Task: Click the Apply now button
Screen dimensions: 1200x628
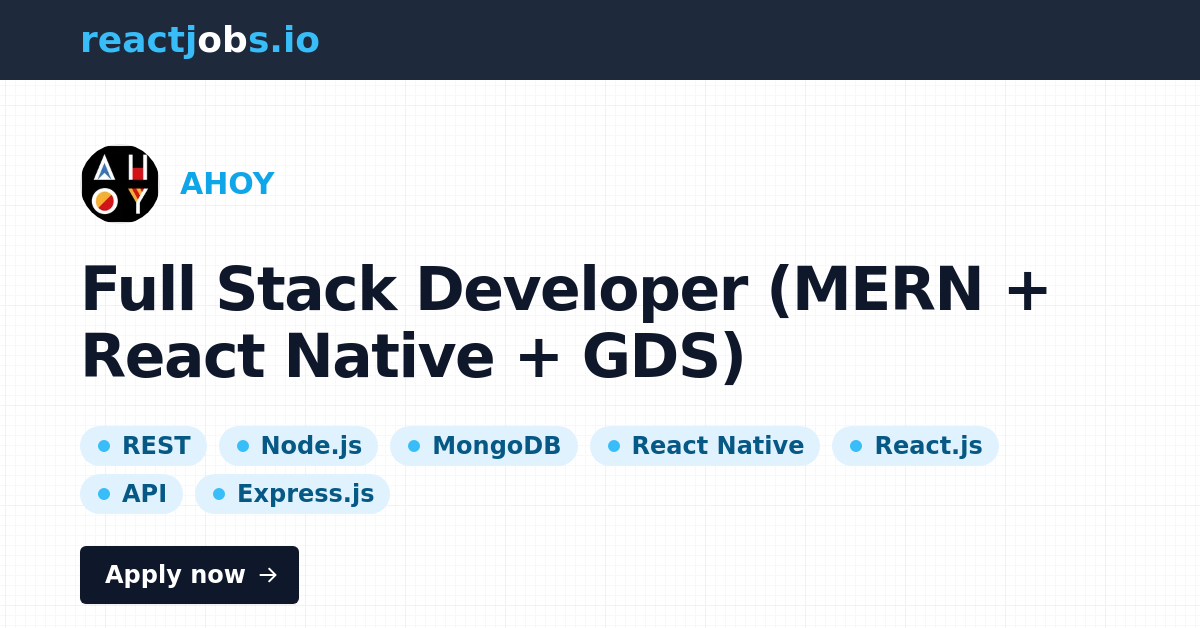Action: point(189,575)
